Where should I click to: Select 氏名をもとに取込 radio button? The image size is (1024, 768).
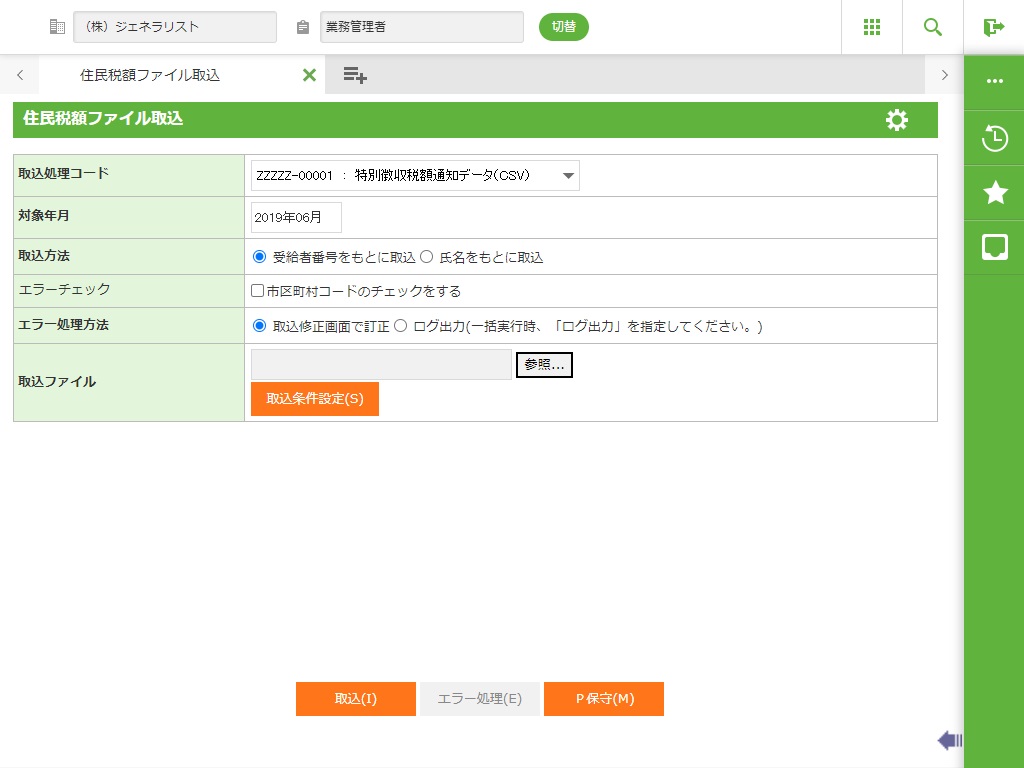427,257
